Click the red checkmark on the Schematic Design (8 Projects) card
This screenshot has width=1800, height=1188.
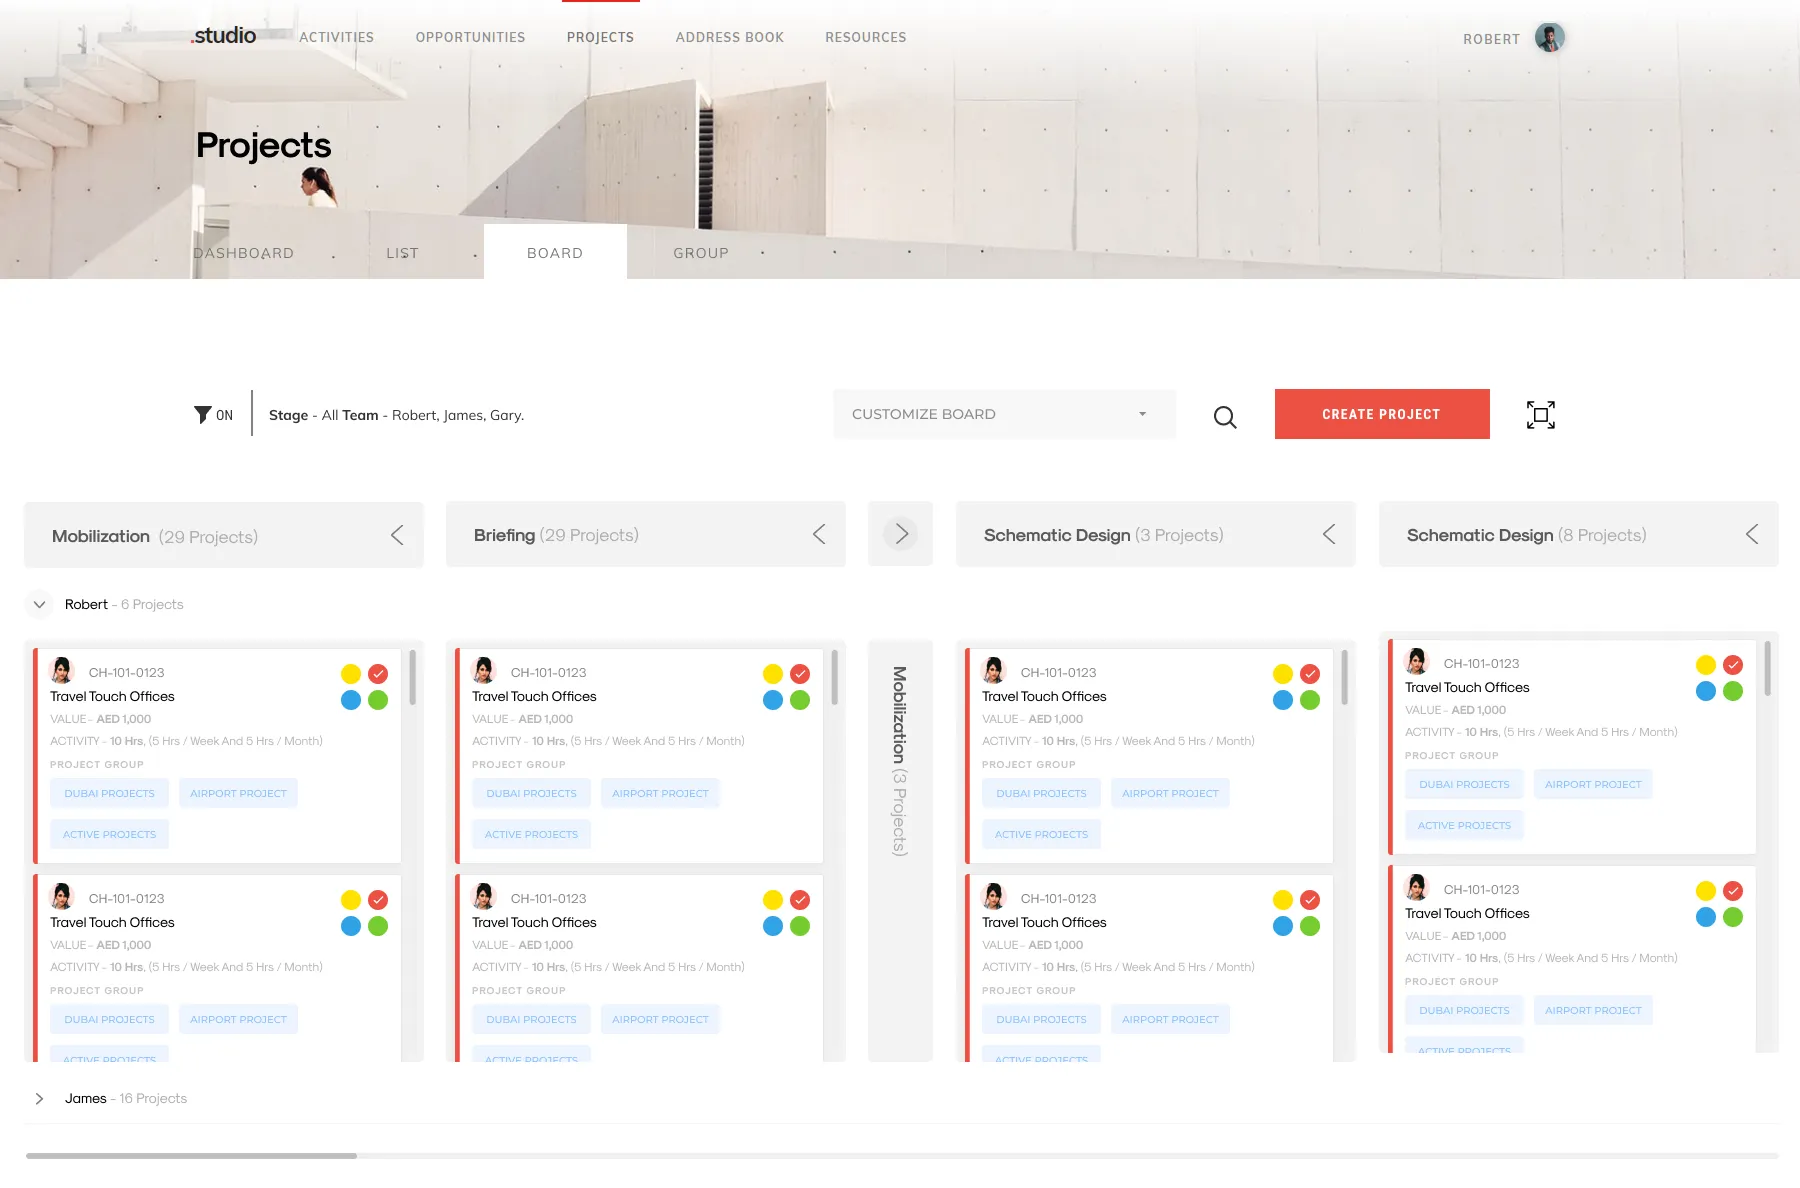[1732, 664]
